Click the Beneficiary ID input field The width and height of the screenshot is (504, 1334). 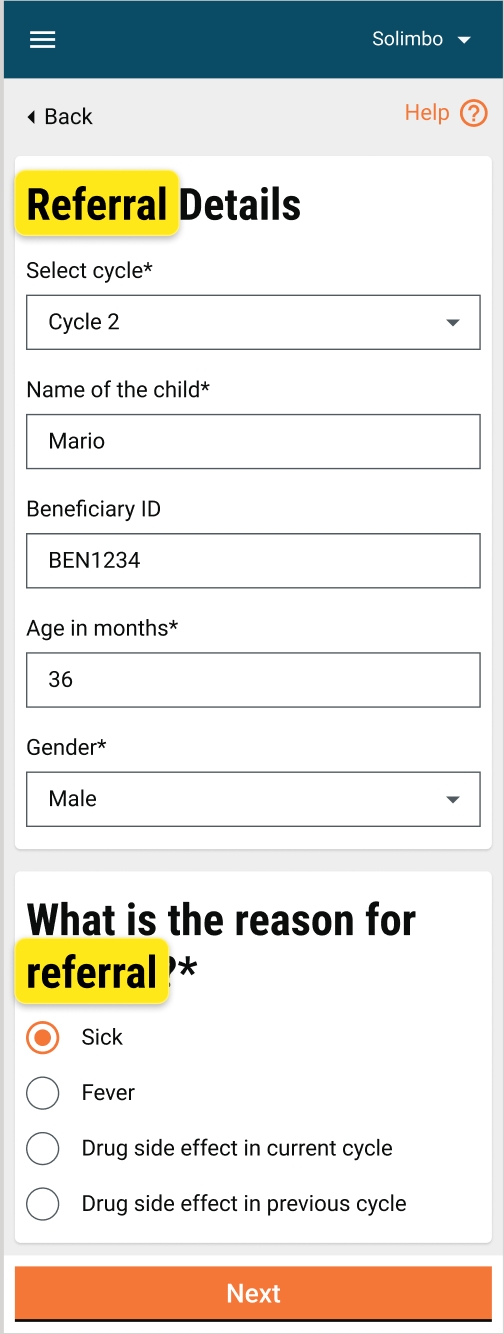pyautogui.click(x=253, y=560)
